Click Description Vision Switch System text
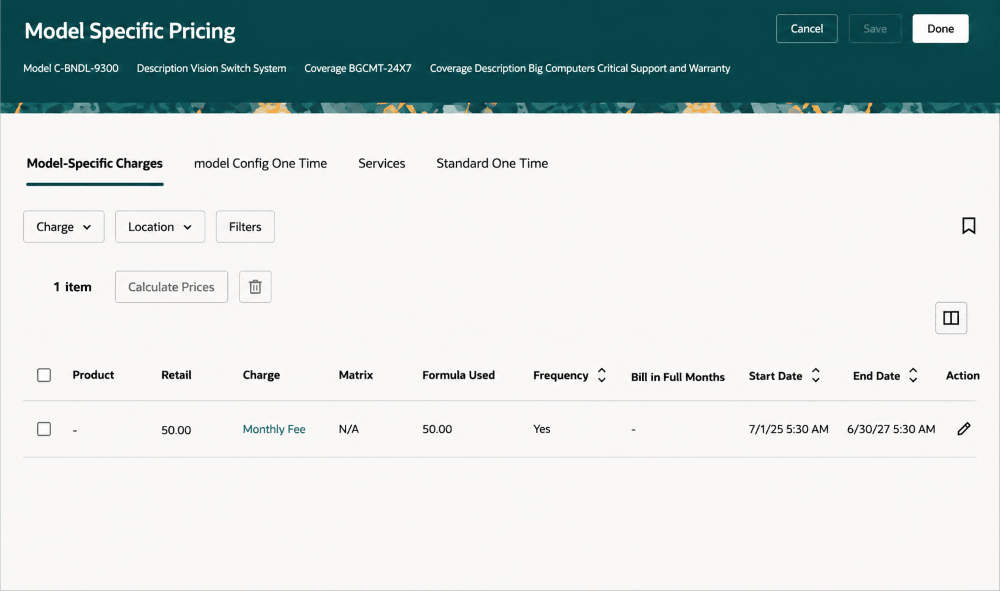The image size is (1000, 591). point(212,68)
